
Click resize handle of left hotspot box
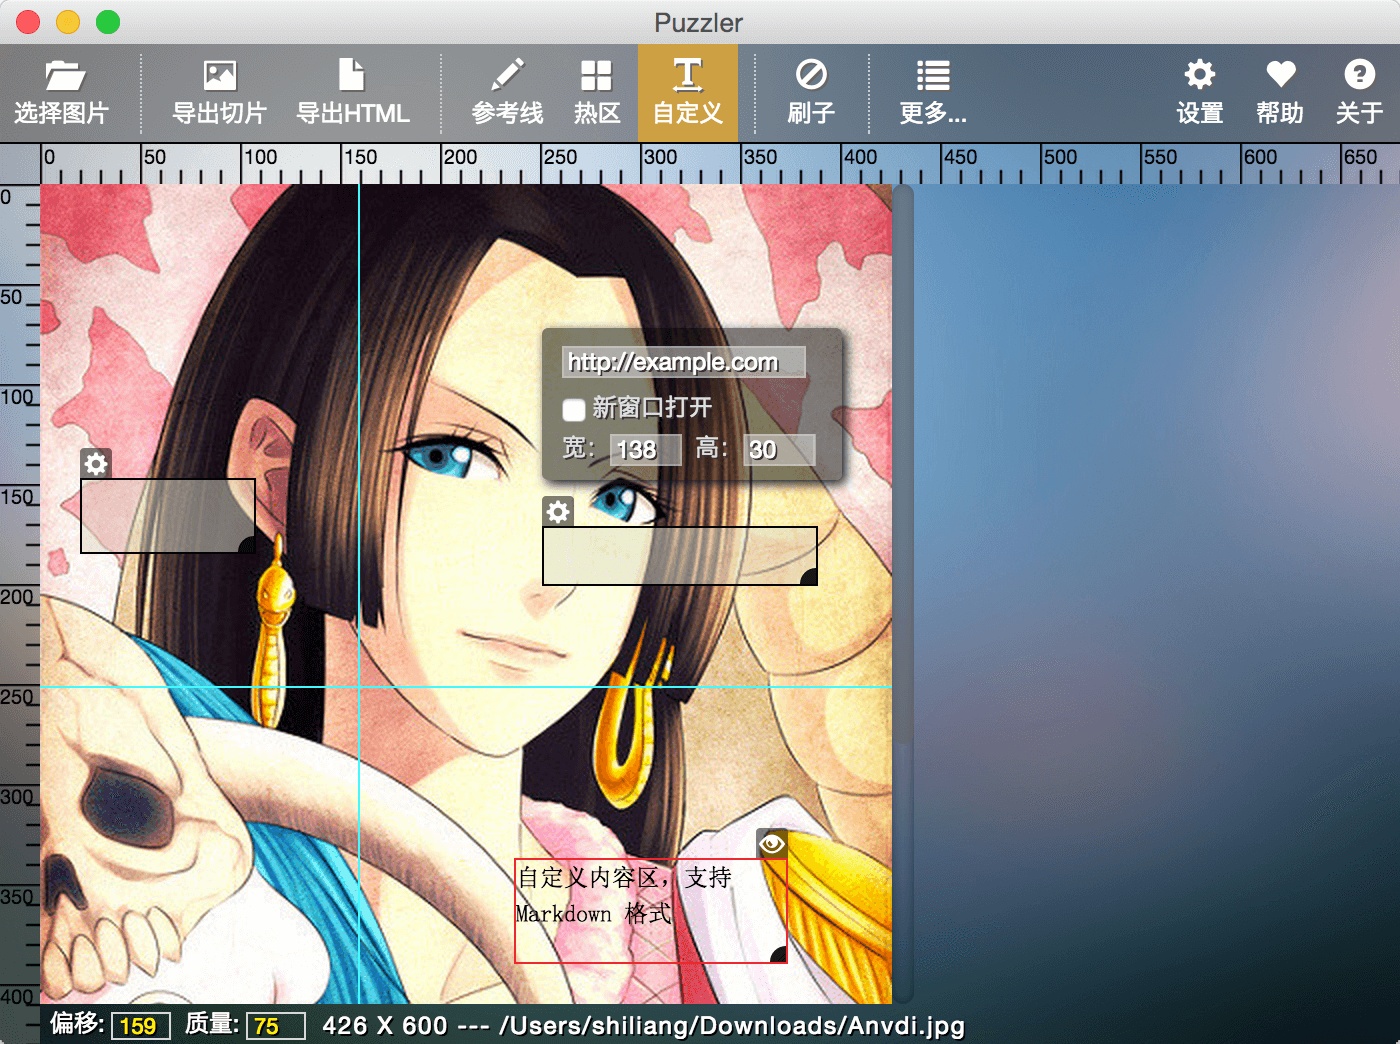pyautogui.click(x=247, y=545)
